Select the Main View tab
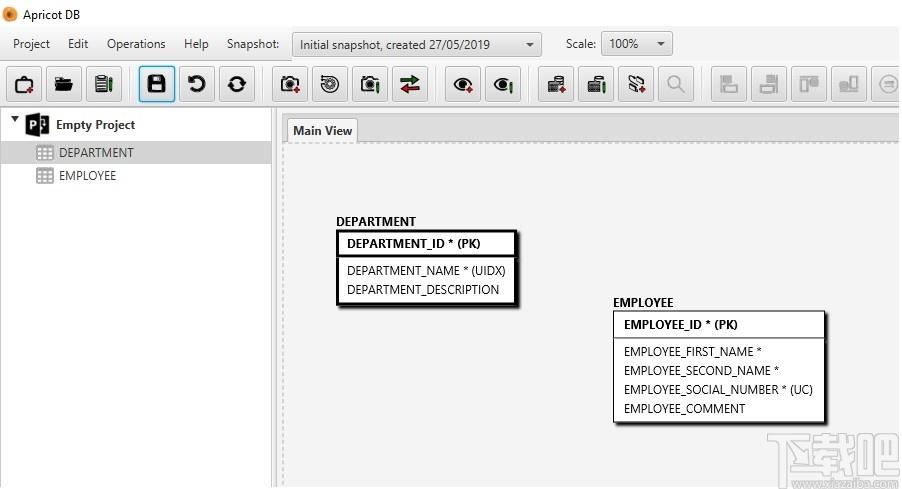Viewport: 902px width, 489px height. (x=323, y=131)
